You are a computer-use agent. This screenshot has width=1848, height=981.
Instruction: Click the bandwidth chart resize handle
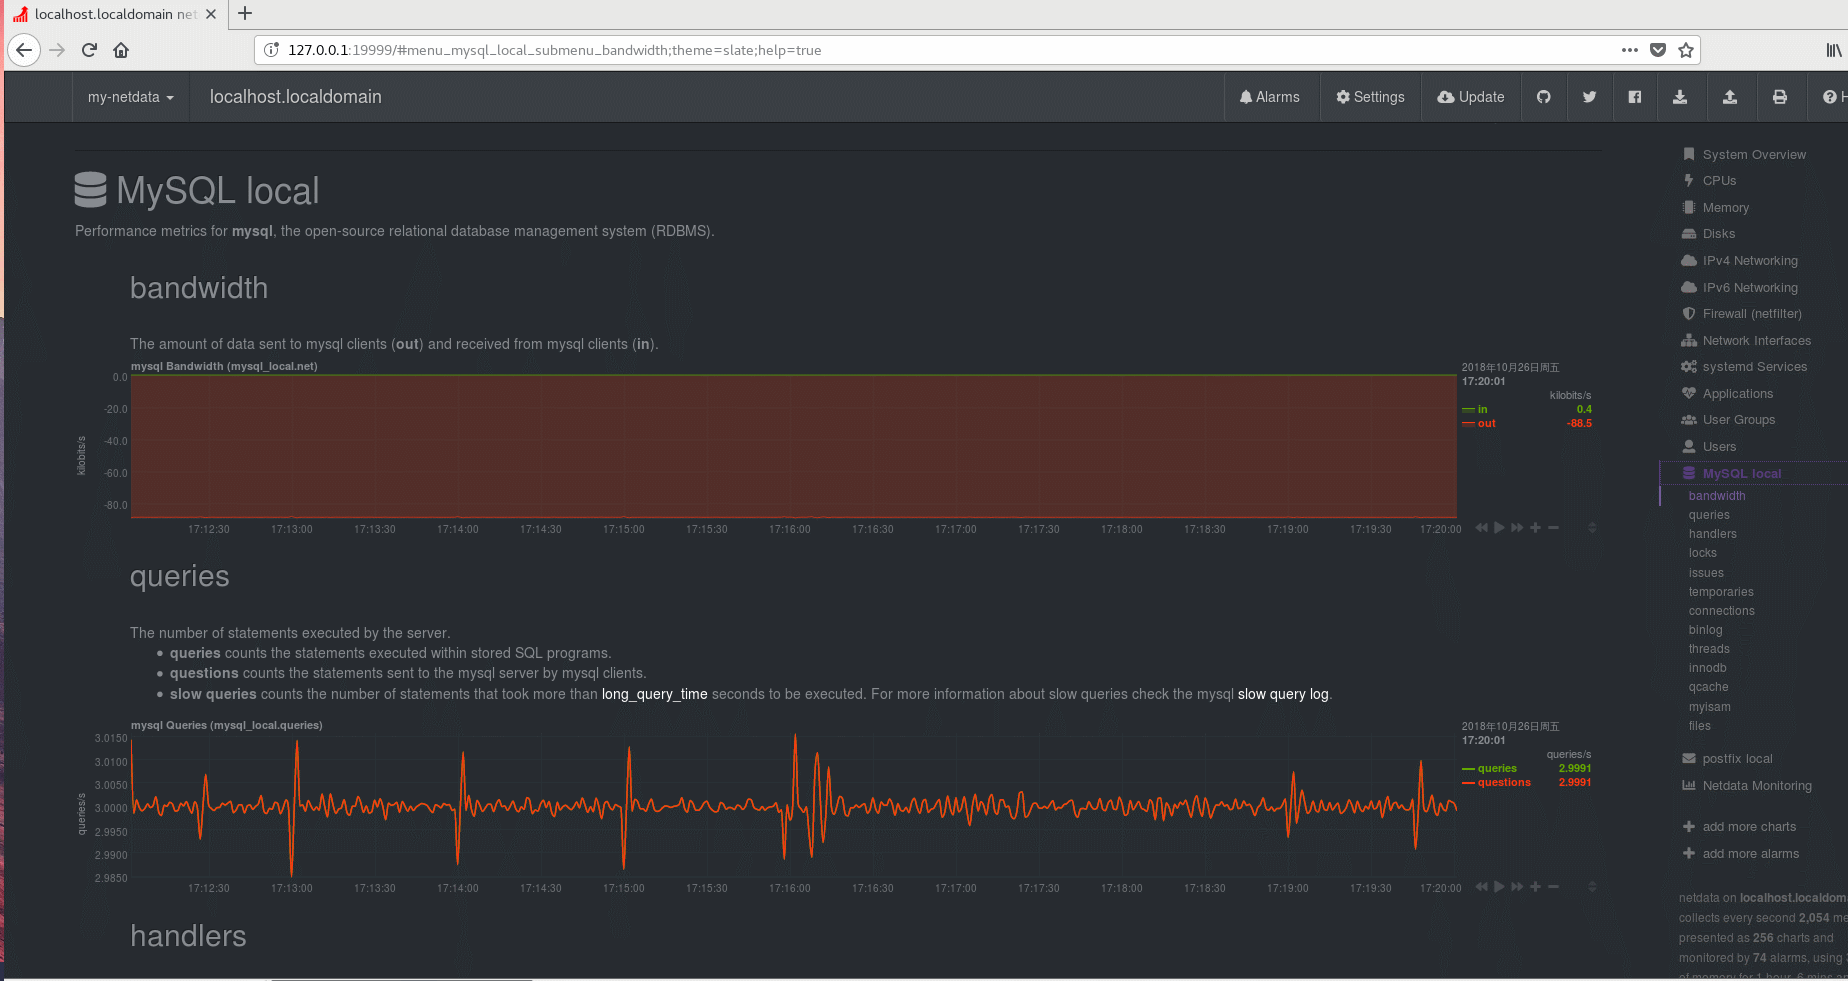1592,527
